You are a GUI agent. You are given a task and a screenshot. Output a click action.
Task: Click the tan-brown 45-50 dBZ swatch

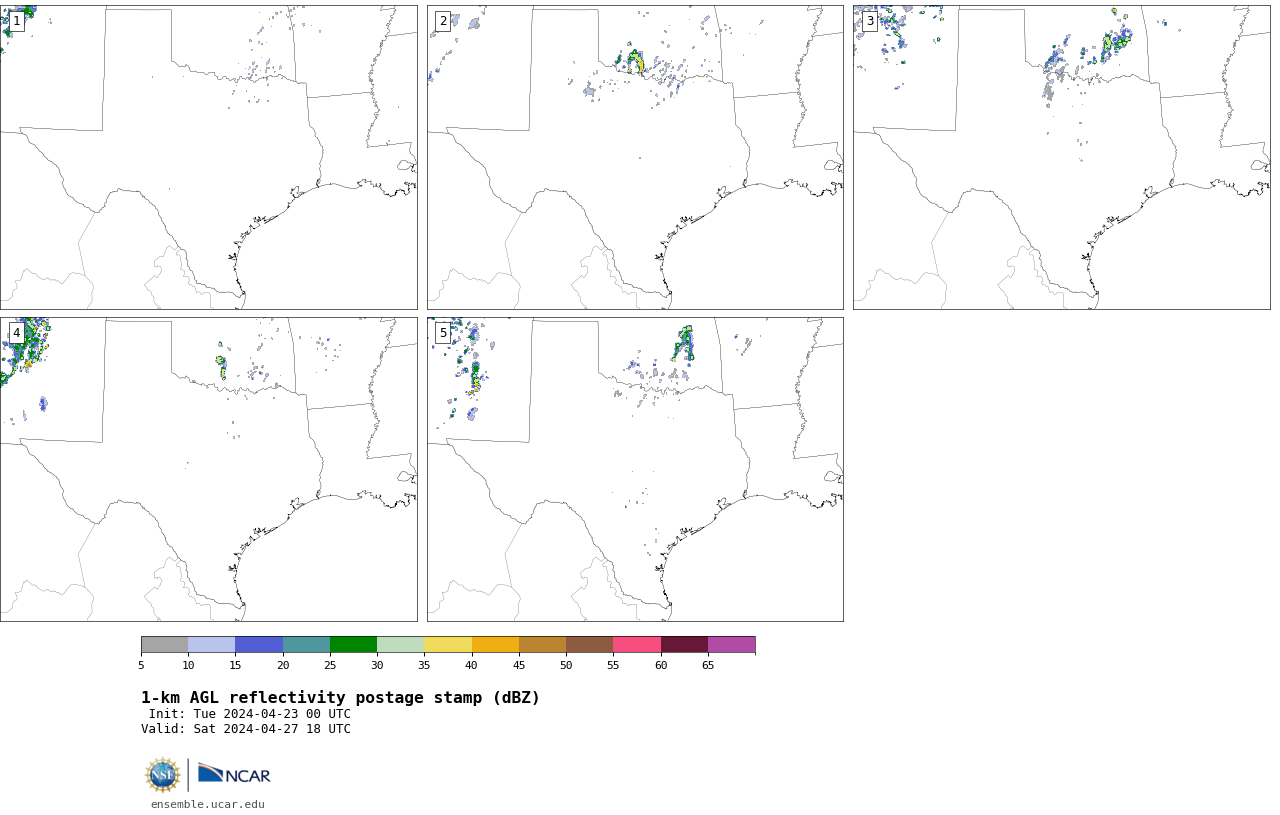[x=542, y=644]
